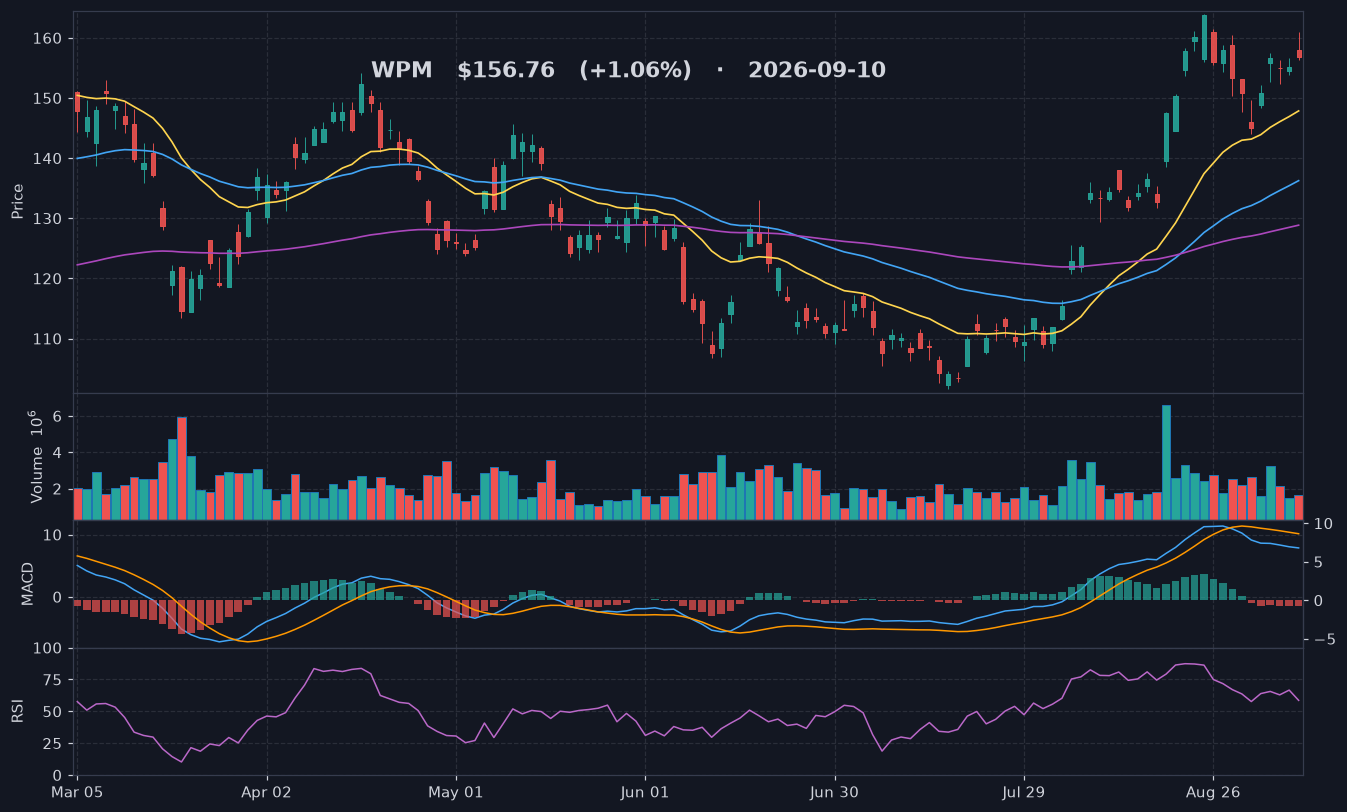Click the Mar 05 date label
The image size is (1347, 812).
click(x=78, y=792)
